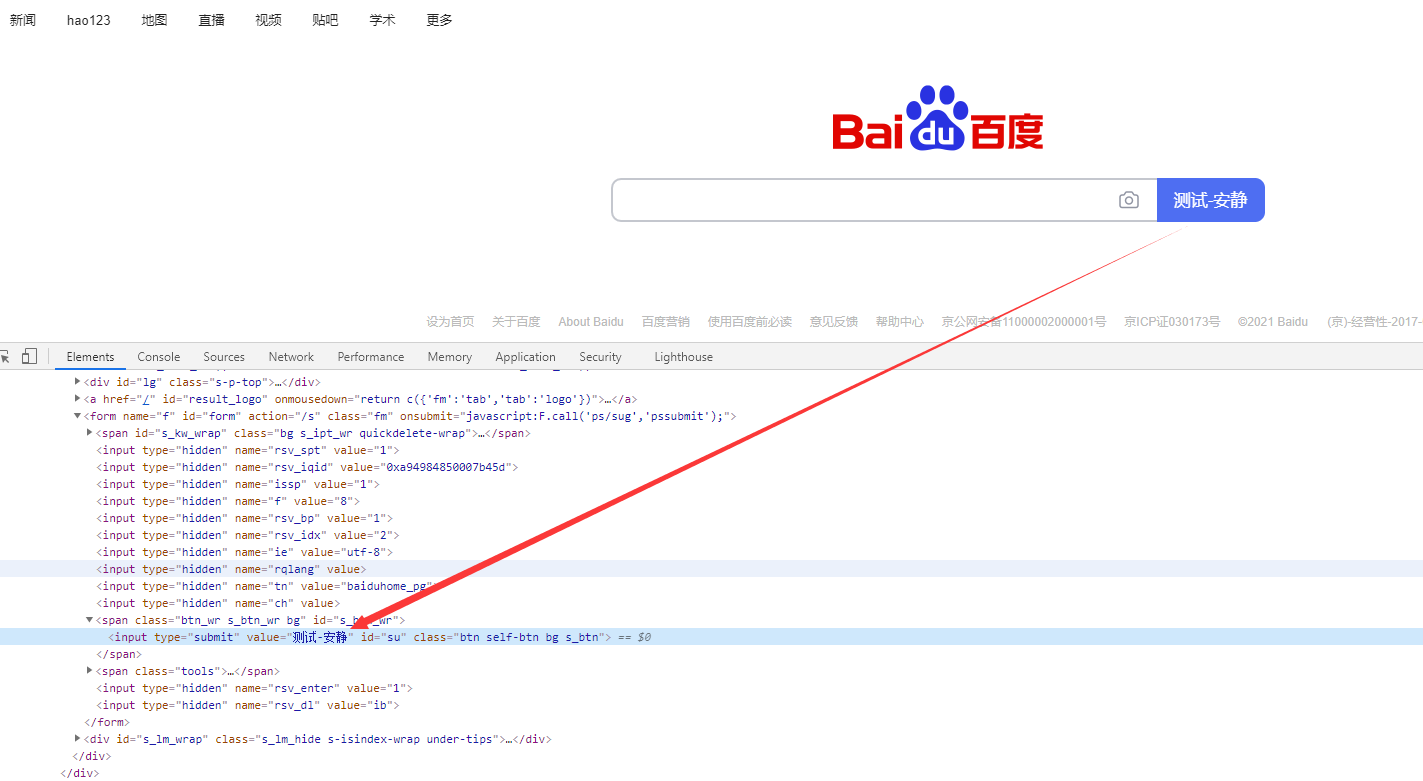Switch to the Memory tab
1423x781 pixels.
pos(450,357)
